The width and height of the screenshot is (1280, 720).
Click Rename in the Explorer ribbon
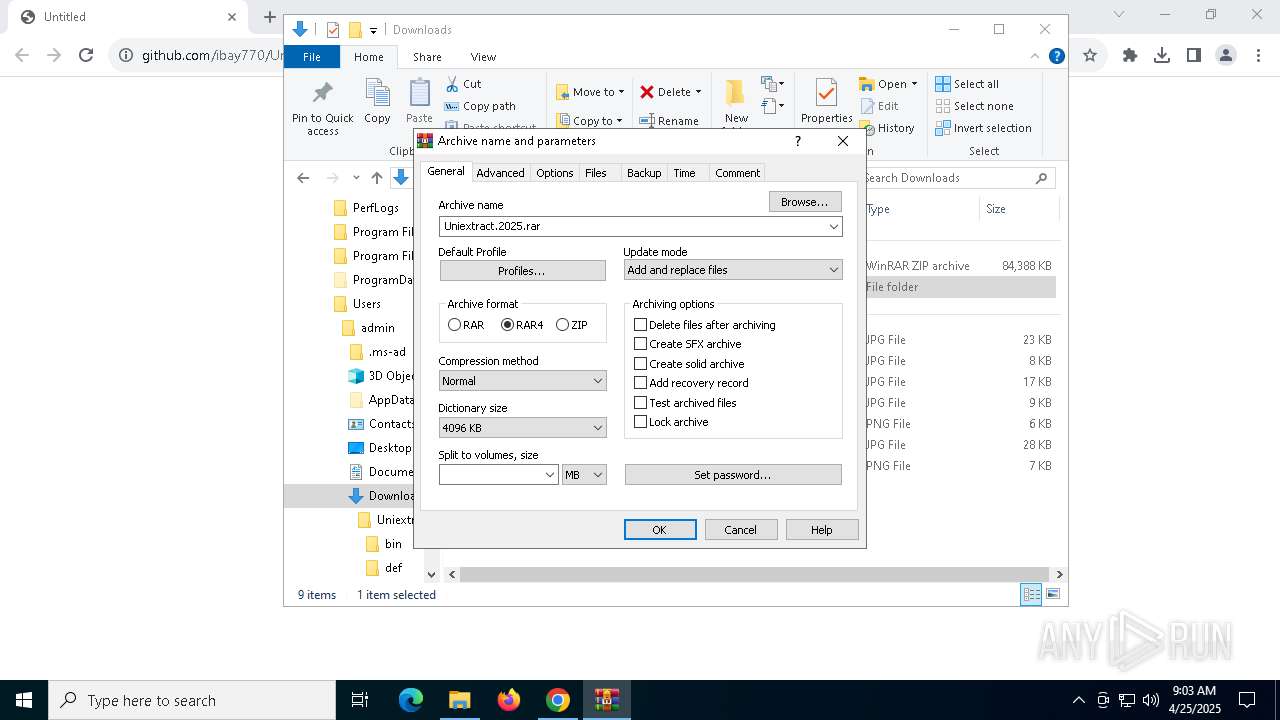pos(670,121)
